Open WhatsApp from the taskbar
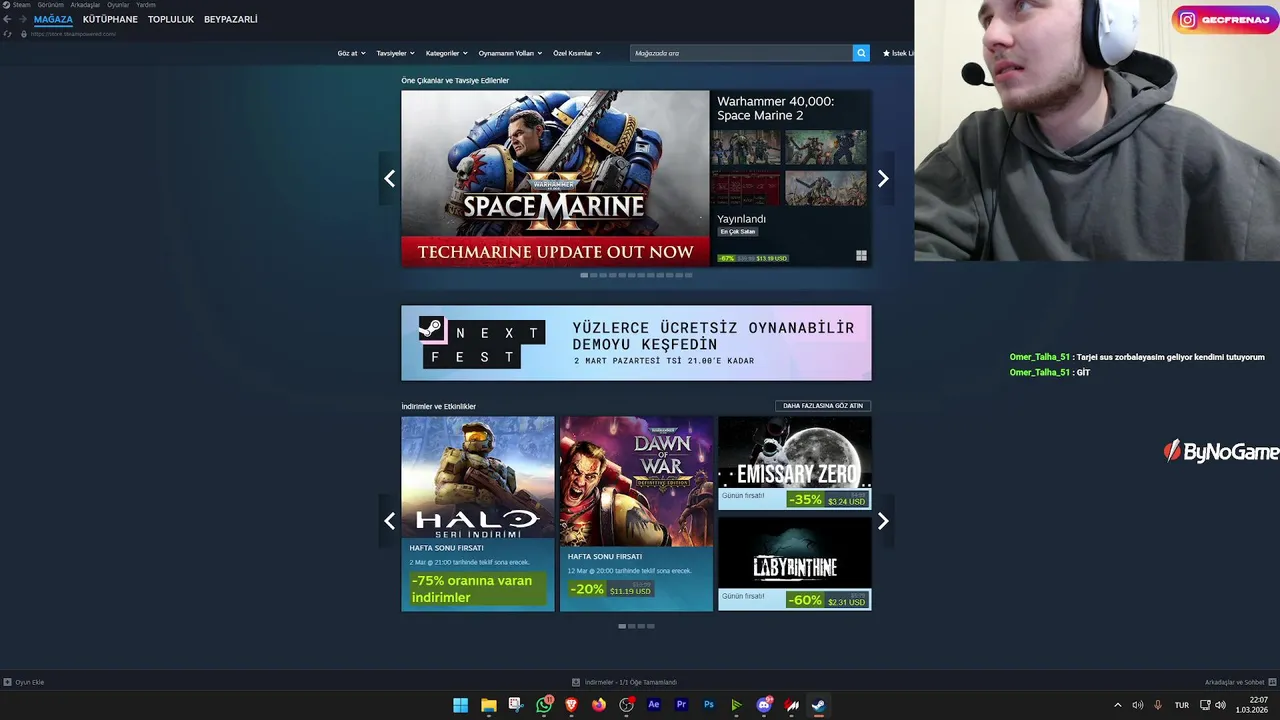This screenshot has width=1280, height=720. (544, 705)
